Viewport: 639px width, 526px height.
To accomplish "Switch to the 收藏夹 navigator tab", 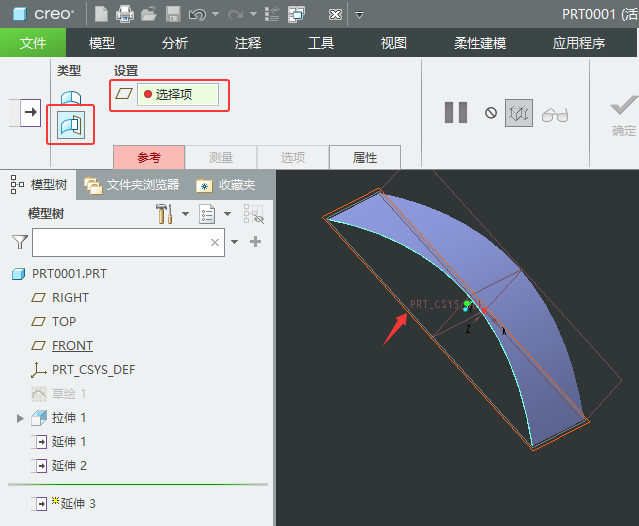I will pos(225,185).
